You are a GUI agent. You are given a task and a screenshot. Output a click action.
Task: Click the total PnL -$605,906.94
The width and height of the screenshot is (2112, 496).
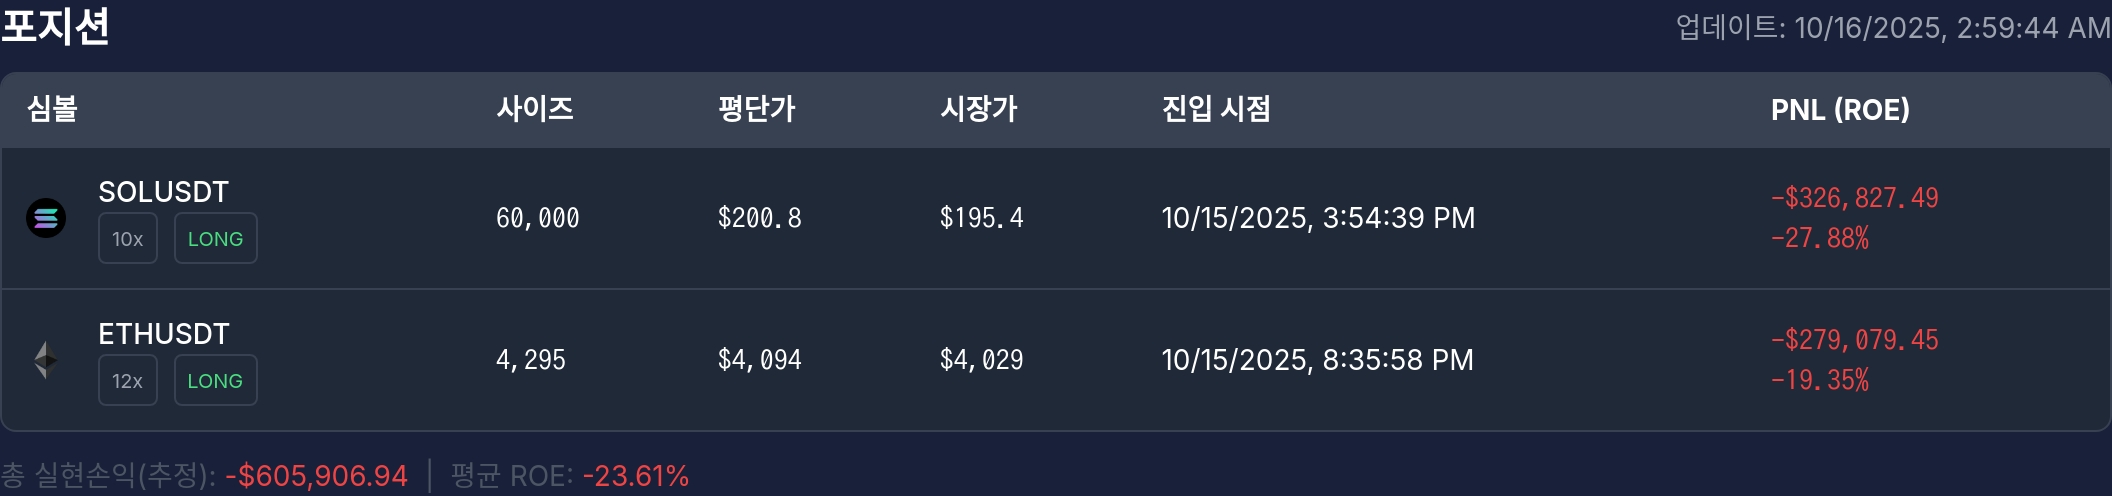316,476
